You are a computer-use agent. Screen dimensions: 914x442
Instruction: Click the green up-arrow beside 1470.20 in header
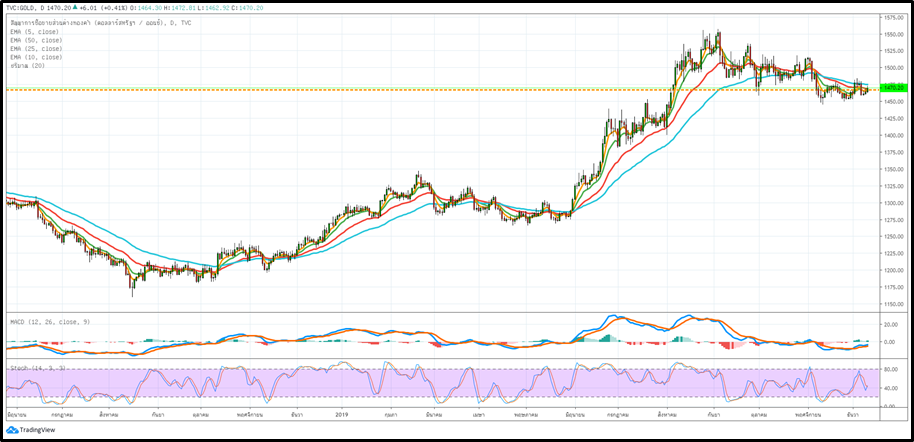pos(75,10)
